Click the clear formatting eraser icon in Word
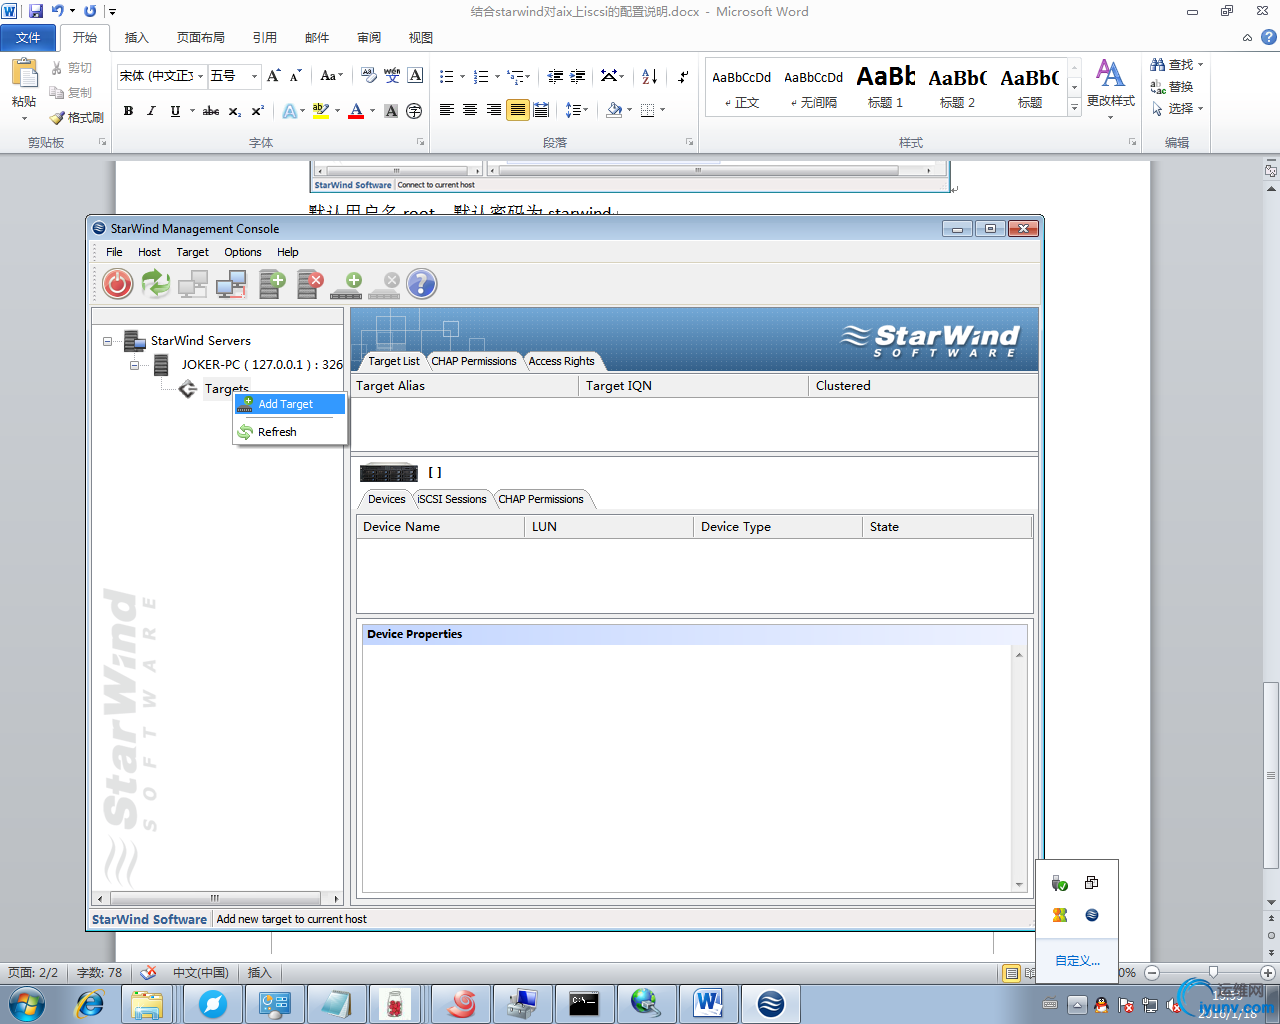The height and width of the screenshot is (1024, 1280). pyautogui.click(x=369, y=76)
